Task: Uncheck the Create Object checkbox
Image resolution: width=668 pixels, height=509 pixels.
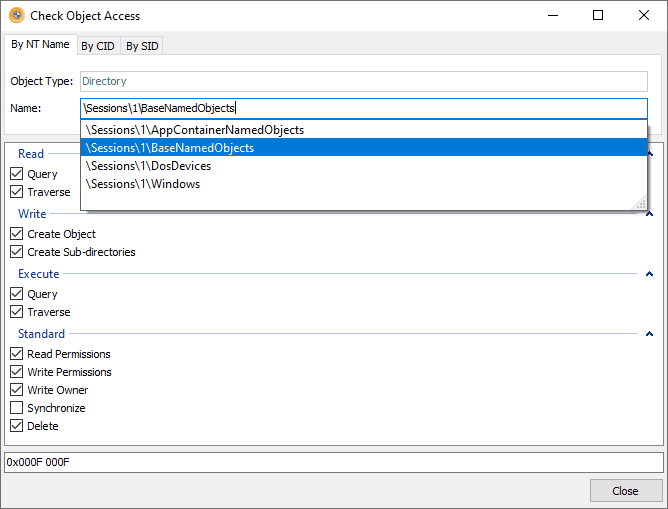Action: 16,234
